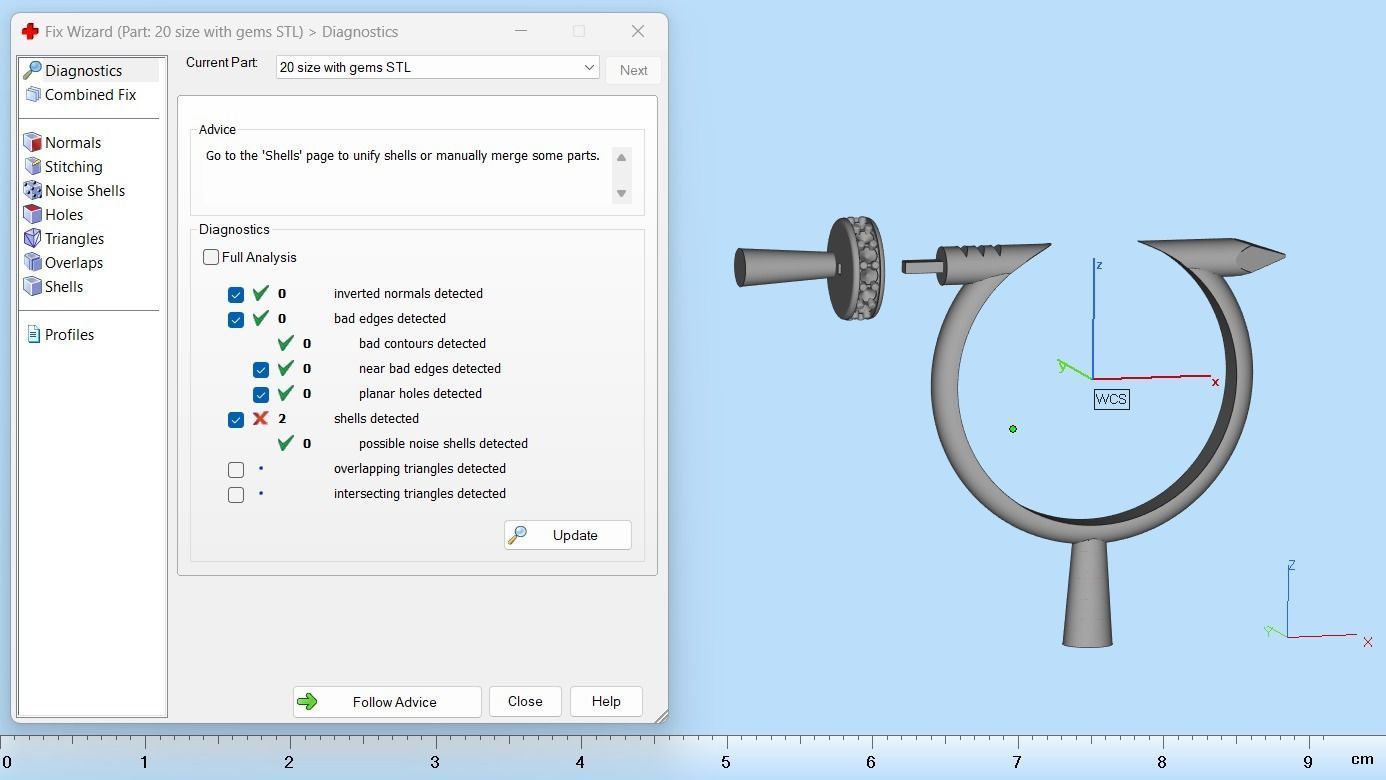
Task: Click the advice text about Shells page
Action: tap(403, 156)
